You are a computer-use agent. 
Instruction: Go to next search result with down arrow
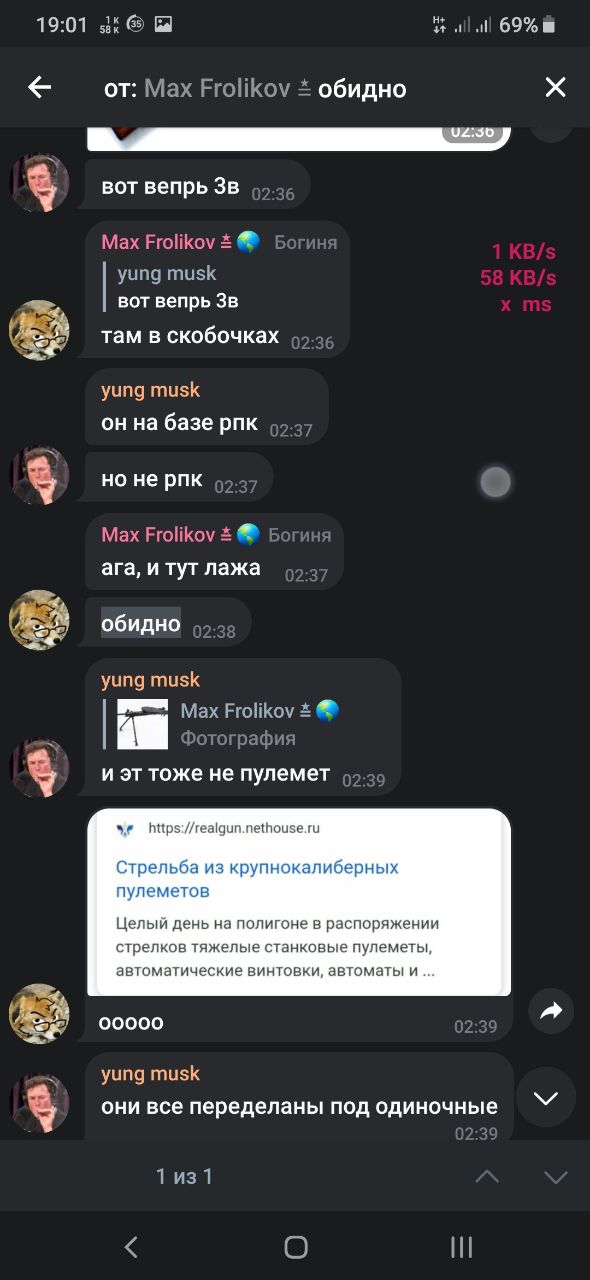click(556, 1177)
